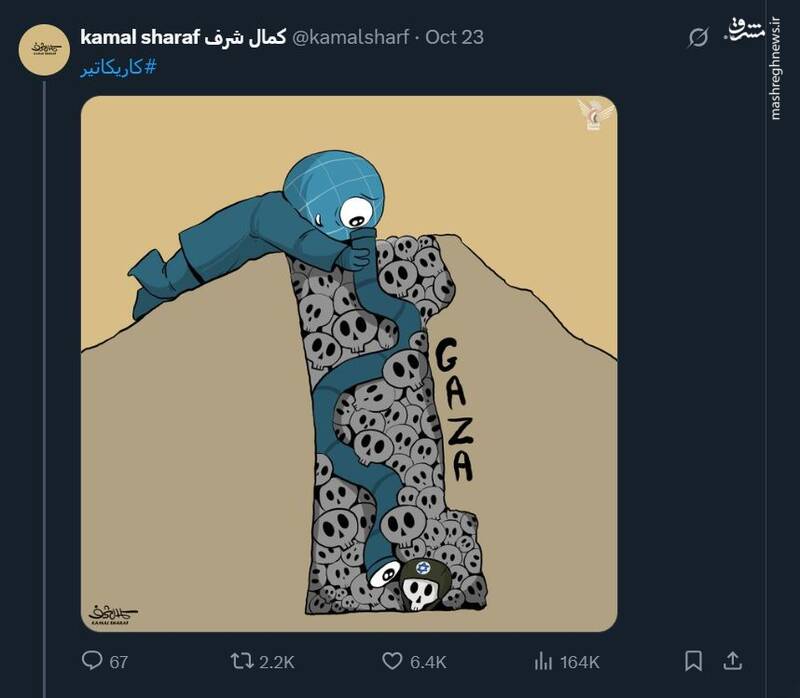Click the Grok icon beside the tweet date
Screen dimensions: 800x698
coord(699,38)
